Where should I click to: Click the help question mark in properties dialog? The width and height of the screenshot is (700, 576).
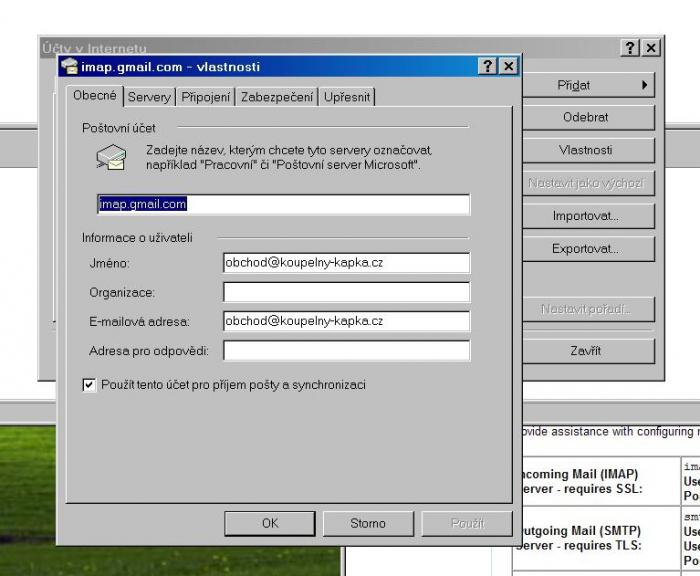tap(487, 66)
